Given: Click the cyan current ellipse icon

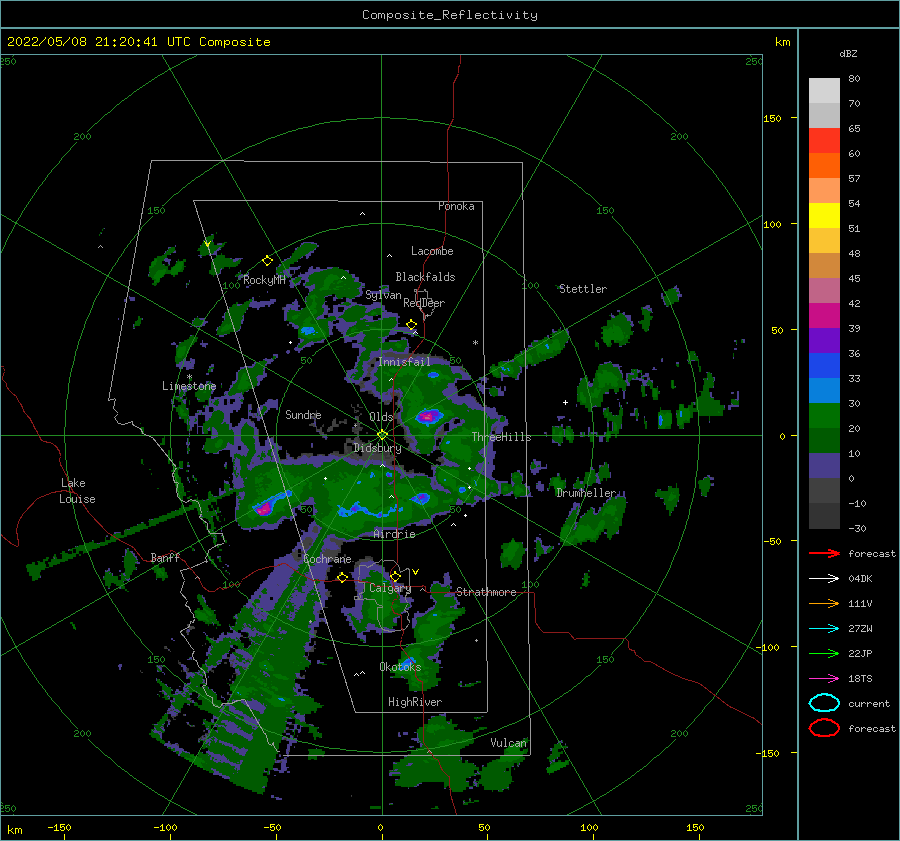Looking at the screenshot, I should 824,703.
